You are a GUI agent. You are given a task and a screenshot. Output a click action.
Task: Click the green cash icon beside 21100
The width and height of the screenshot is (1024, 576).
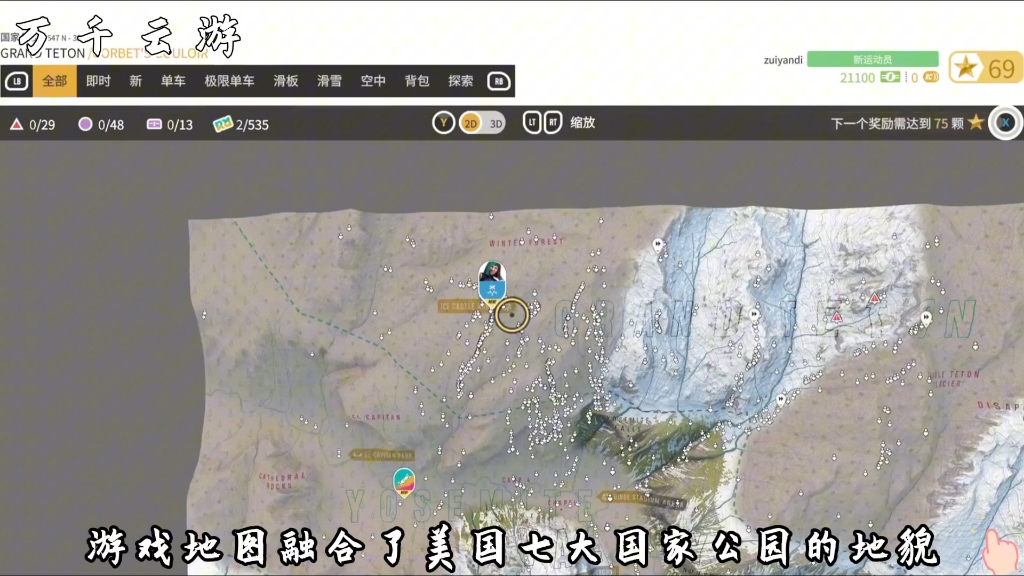[x=889, y=77]
